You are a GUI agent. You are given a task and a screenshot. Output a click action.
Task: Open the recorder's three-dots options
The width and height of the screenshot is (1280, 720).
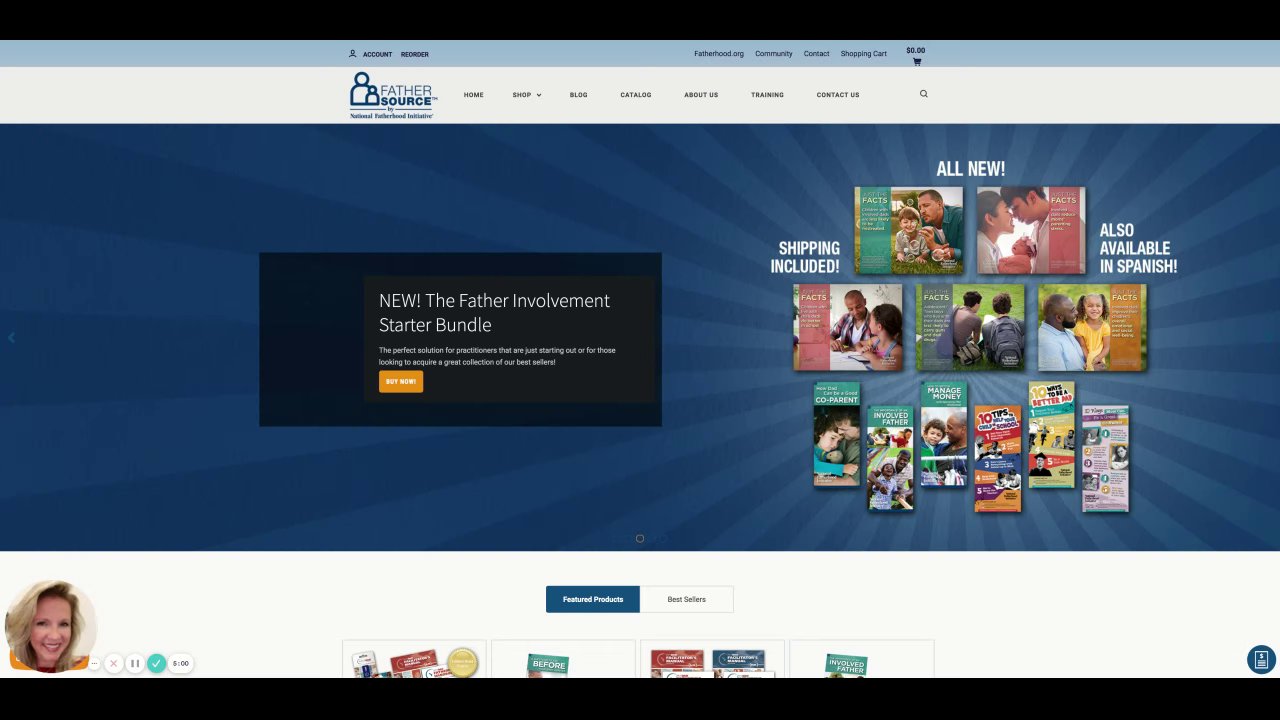(x=95, y=663)
